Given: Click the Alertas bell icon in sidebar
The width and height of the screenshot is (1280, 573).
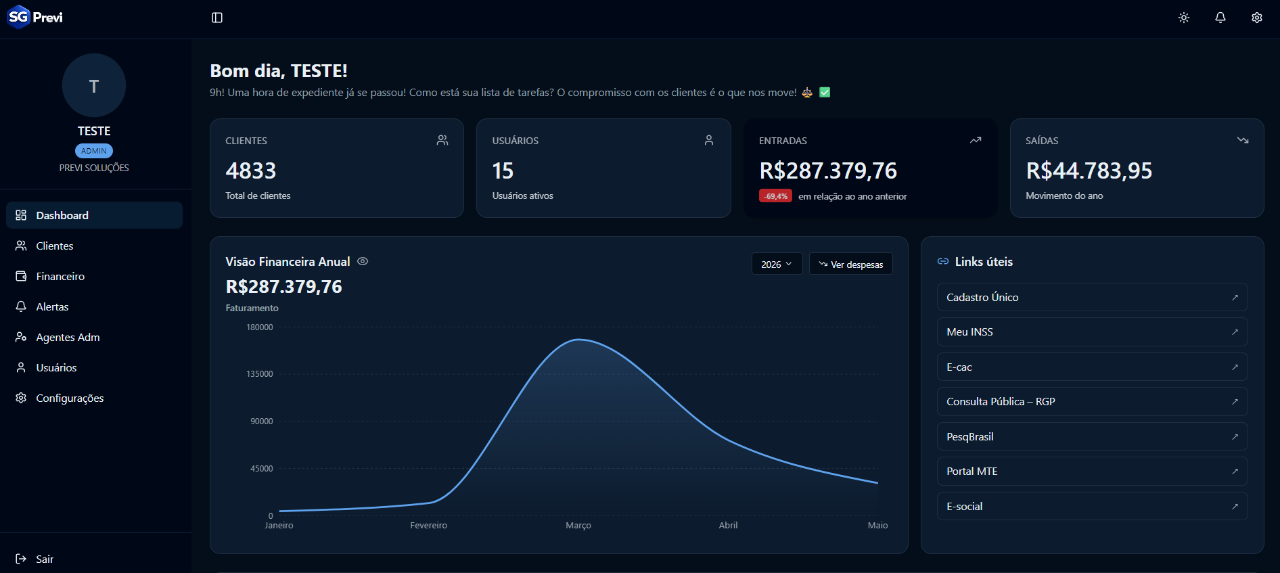Looking at the screenshot, I should click(21, 307).
